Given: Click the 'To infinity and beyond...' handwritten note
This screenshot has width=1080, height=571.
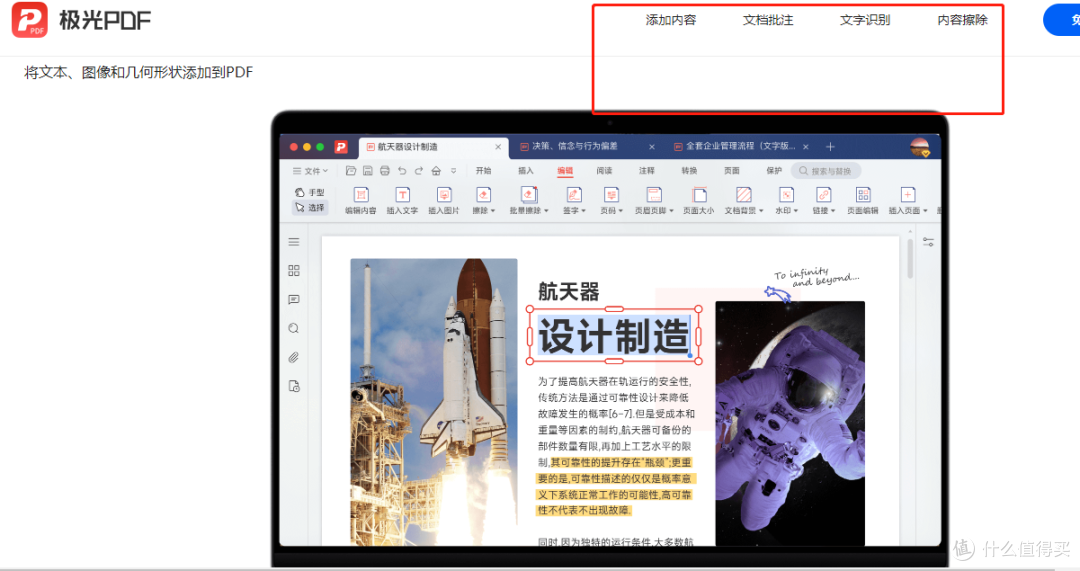Looking at the screenshot, I should tap(816, 277).
